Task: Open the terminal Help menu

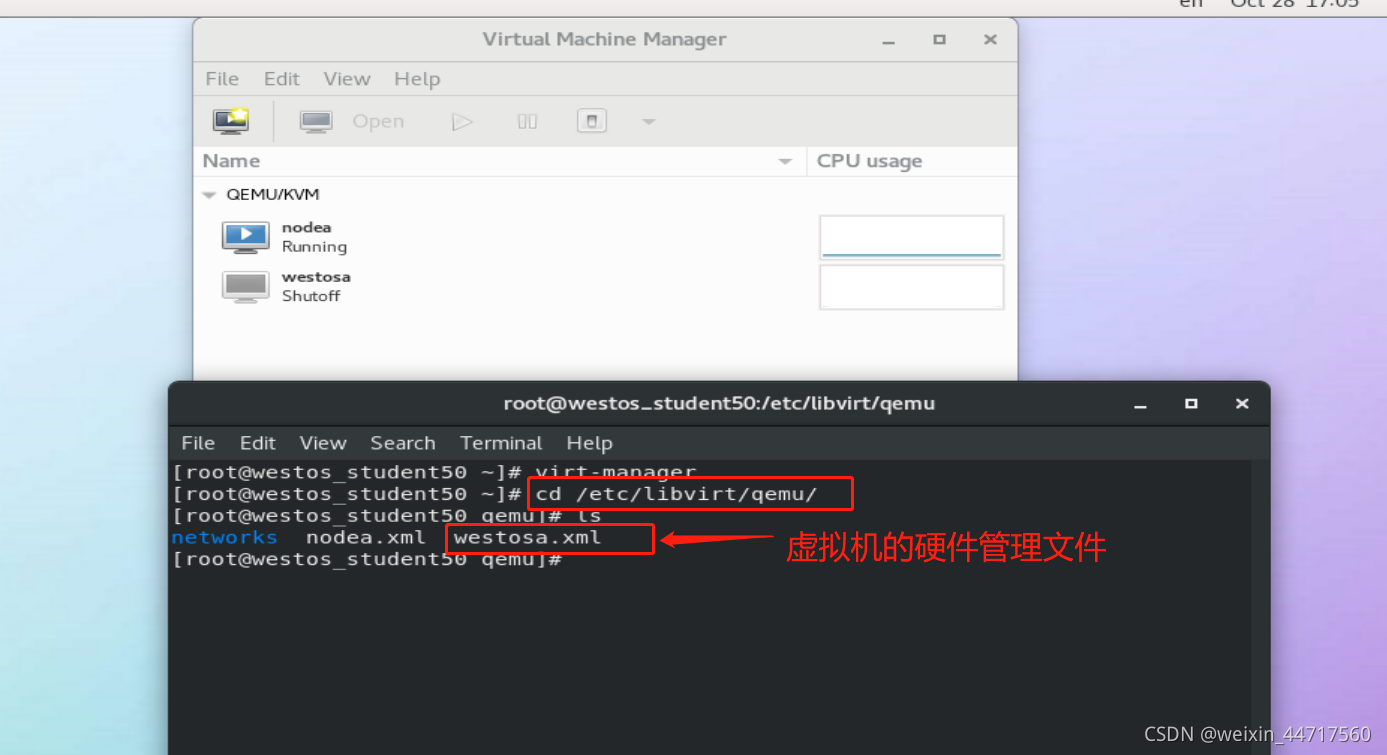Action: pos(589,443)
